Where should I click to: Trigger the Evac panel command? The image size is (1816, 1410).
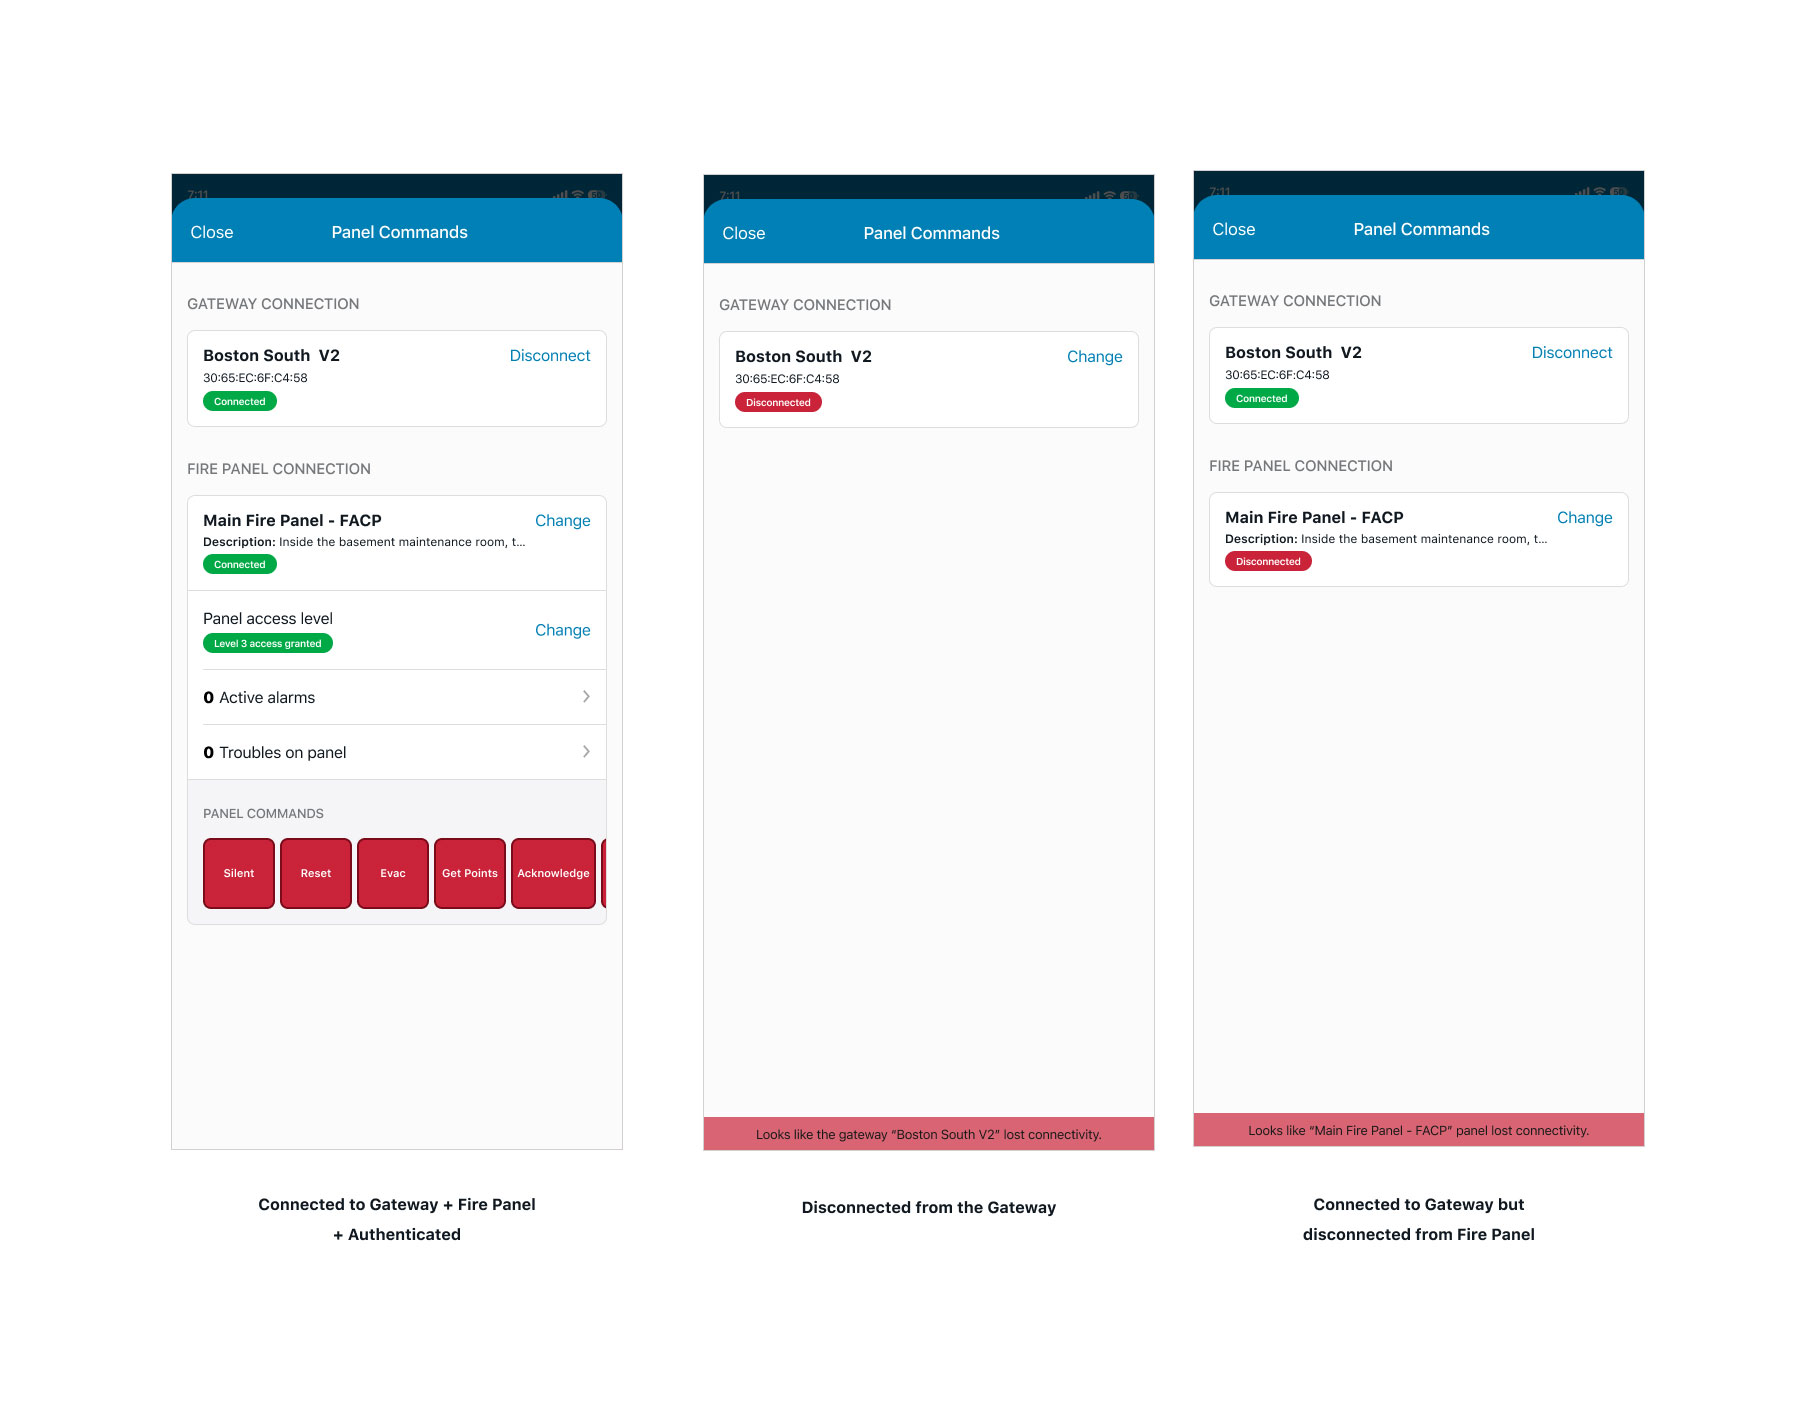tap(392, 873)
